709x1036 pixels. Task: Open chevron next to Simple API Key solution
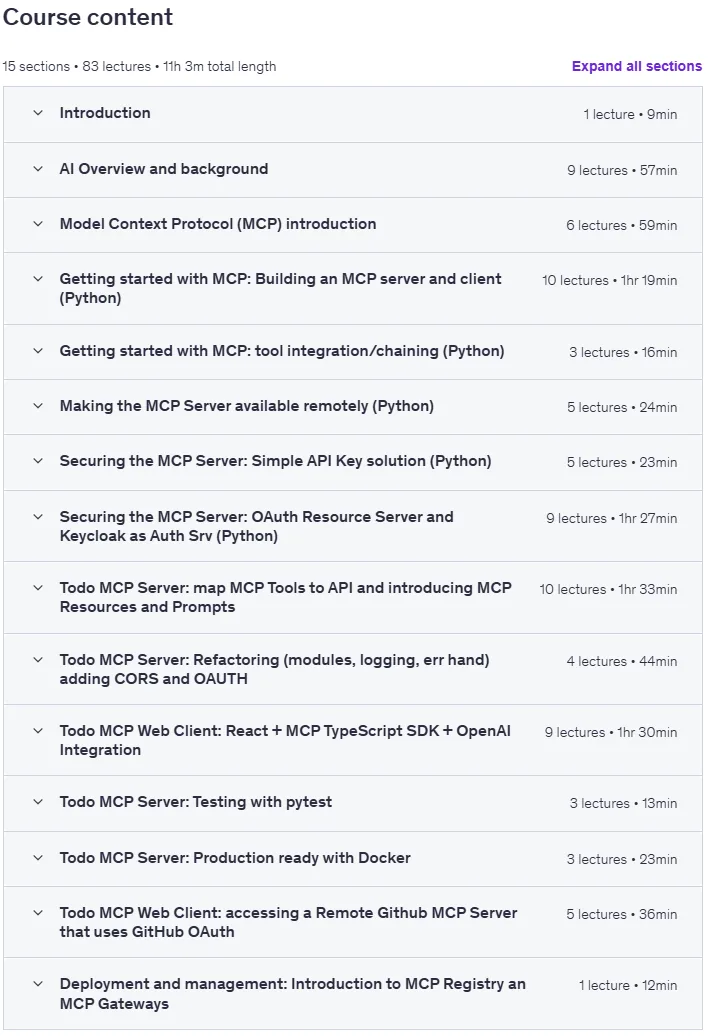[x=38, y=461]
